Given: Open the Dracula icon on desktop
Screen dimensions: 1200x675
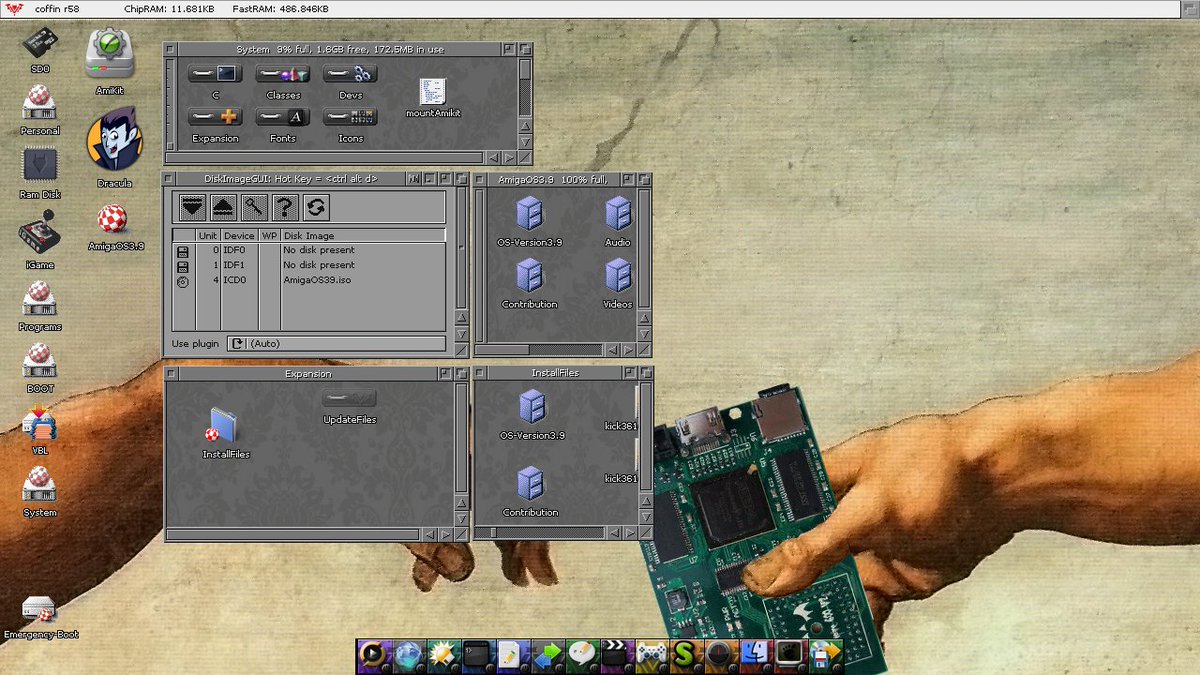Looking at the screenshot, I should click(x=114, y=147).
